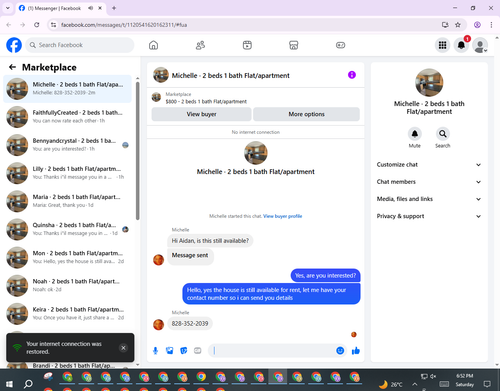This screenshot has height=391, width=500.
Task: Go to Home feed icon
Action: point(153,45)
